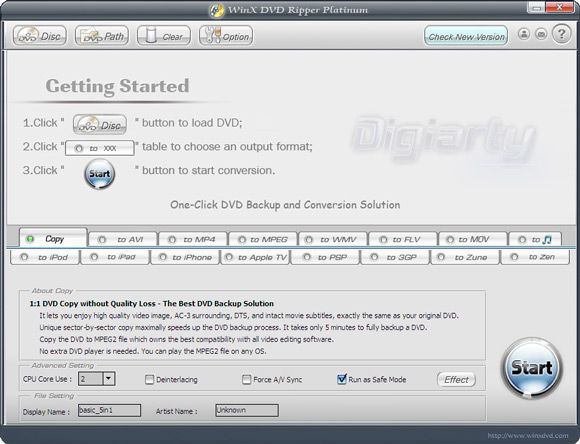This screenshot has height=444, width=580.
Task: Click Check New Version
Action: pyautogui.click(x=466, y=36)
